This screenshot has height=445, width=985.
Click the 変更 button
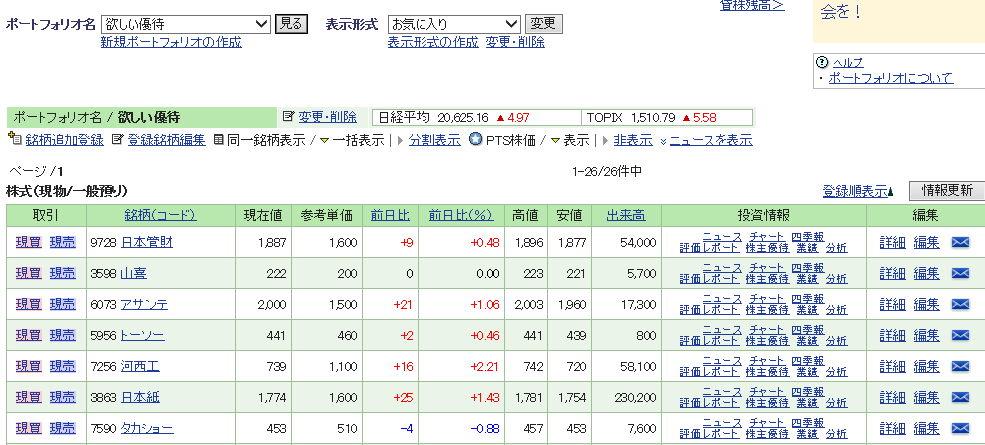pyautogui.click(x=543, y=25)
